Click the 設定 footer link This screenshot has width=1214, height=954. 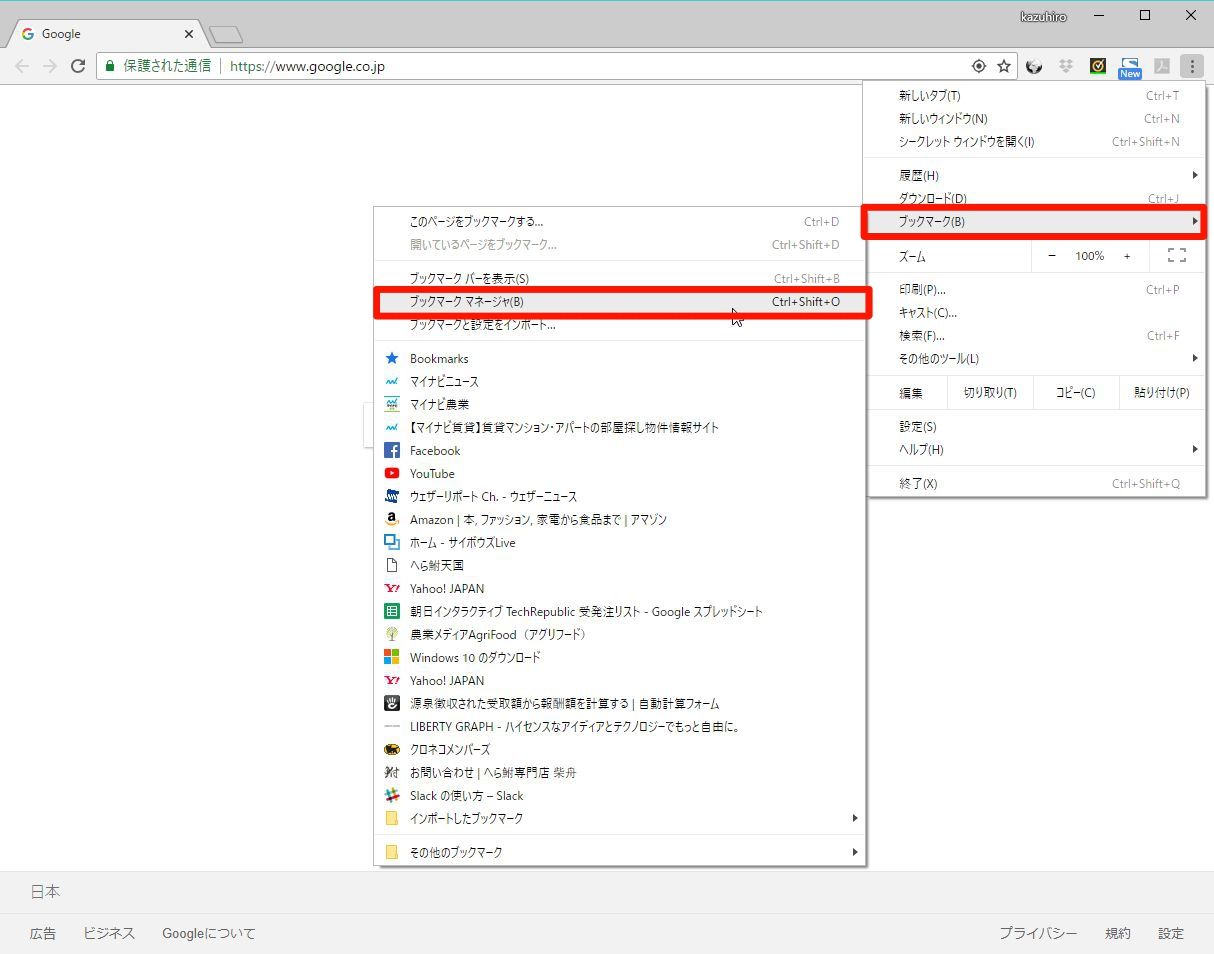coord(1171,933)
